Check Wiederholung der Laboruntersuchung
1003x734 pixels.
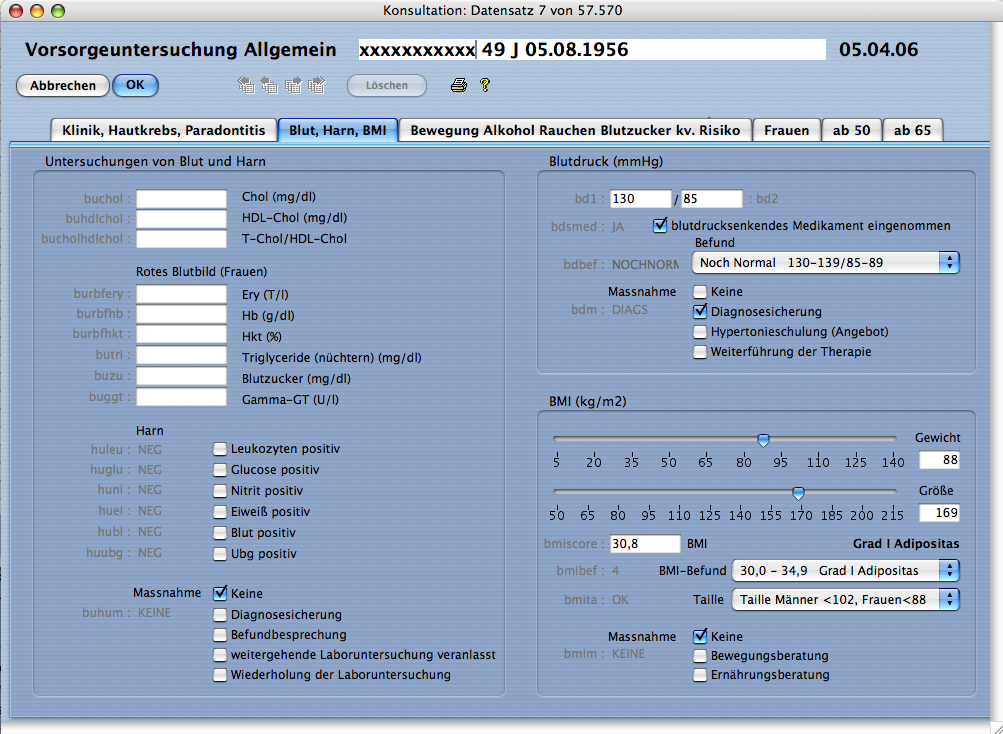pos(219,674)
